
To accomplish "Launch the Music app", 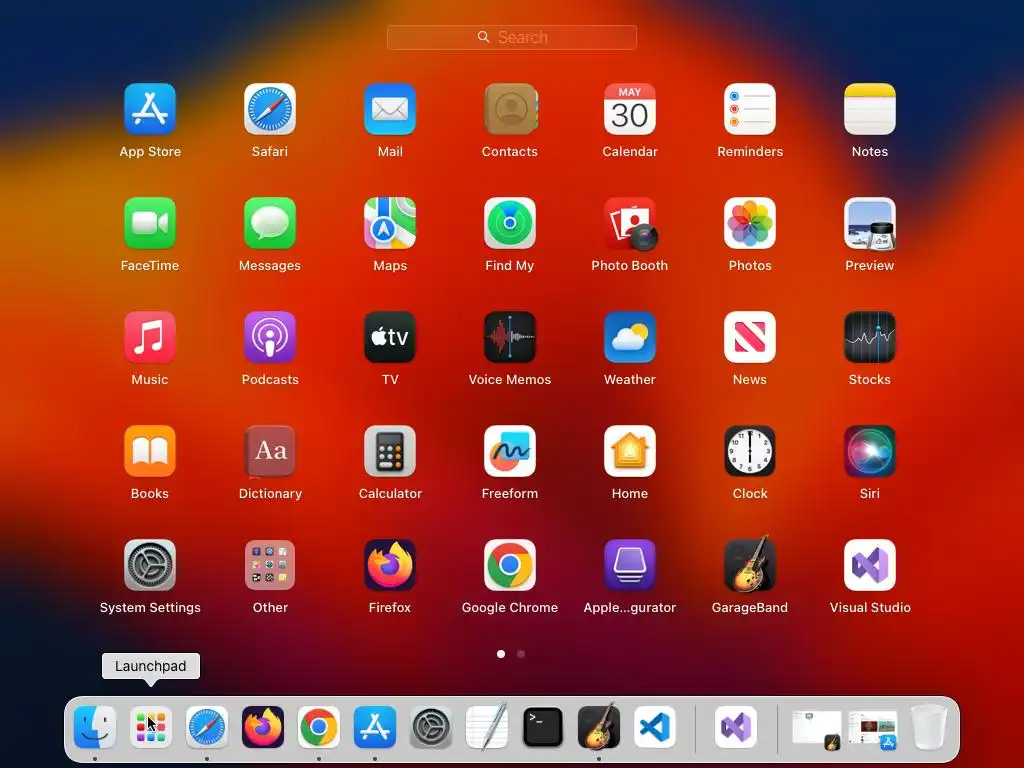I will tap(150, 337).
